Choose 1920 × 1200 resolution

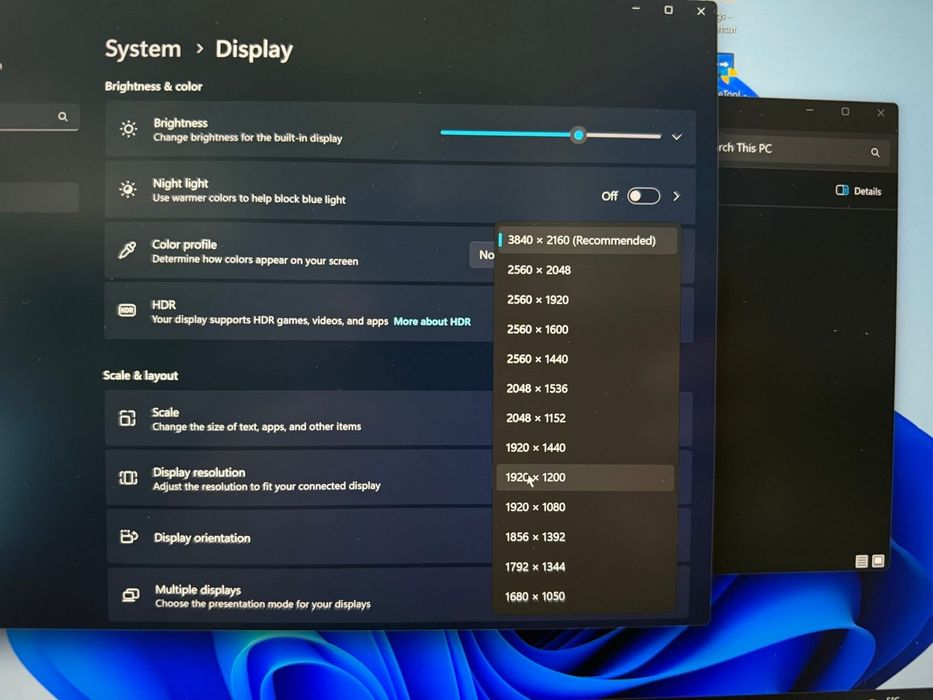[585, 477]
